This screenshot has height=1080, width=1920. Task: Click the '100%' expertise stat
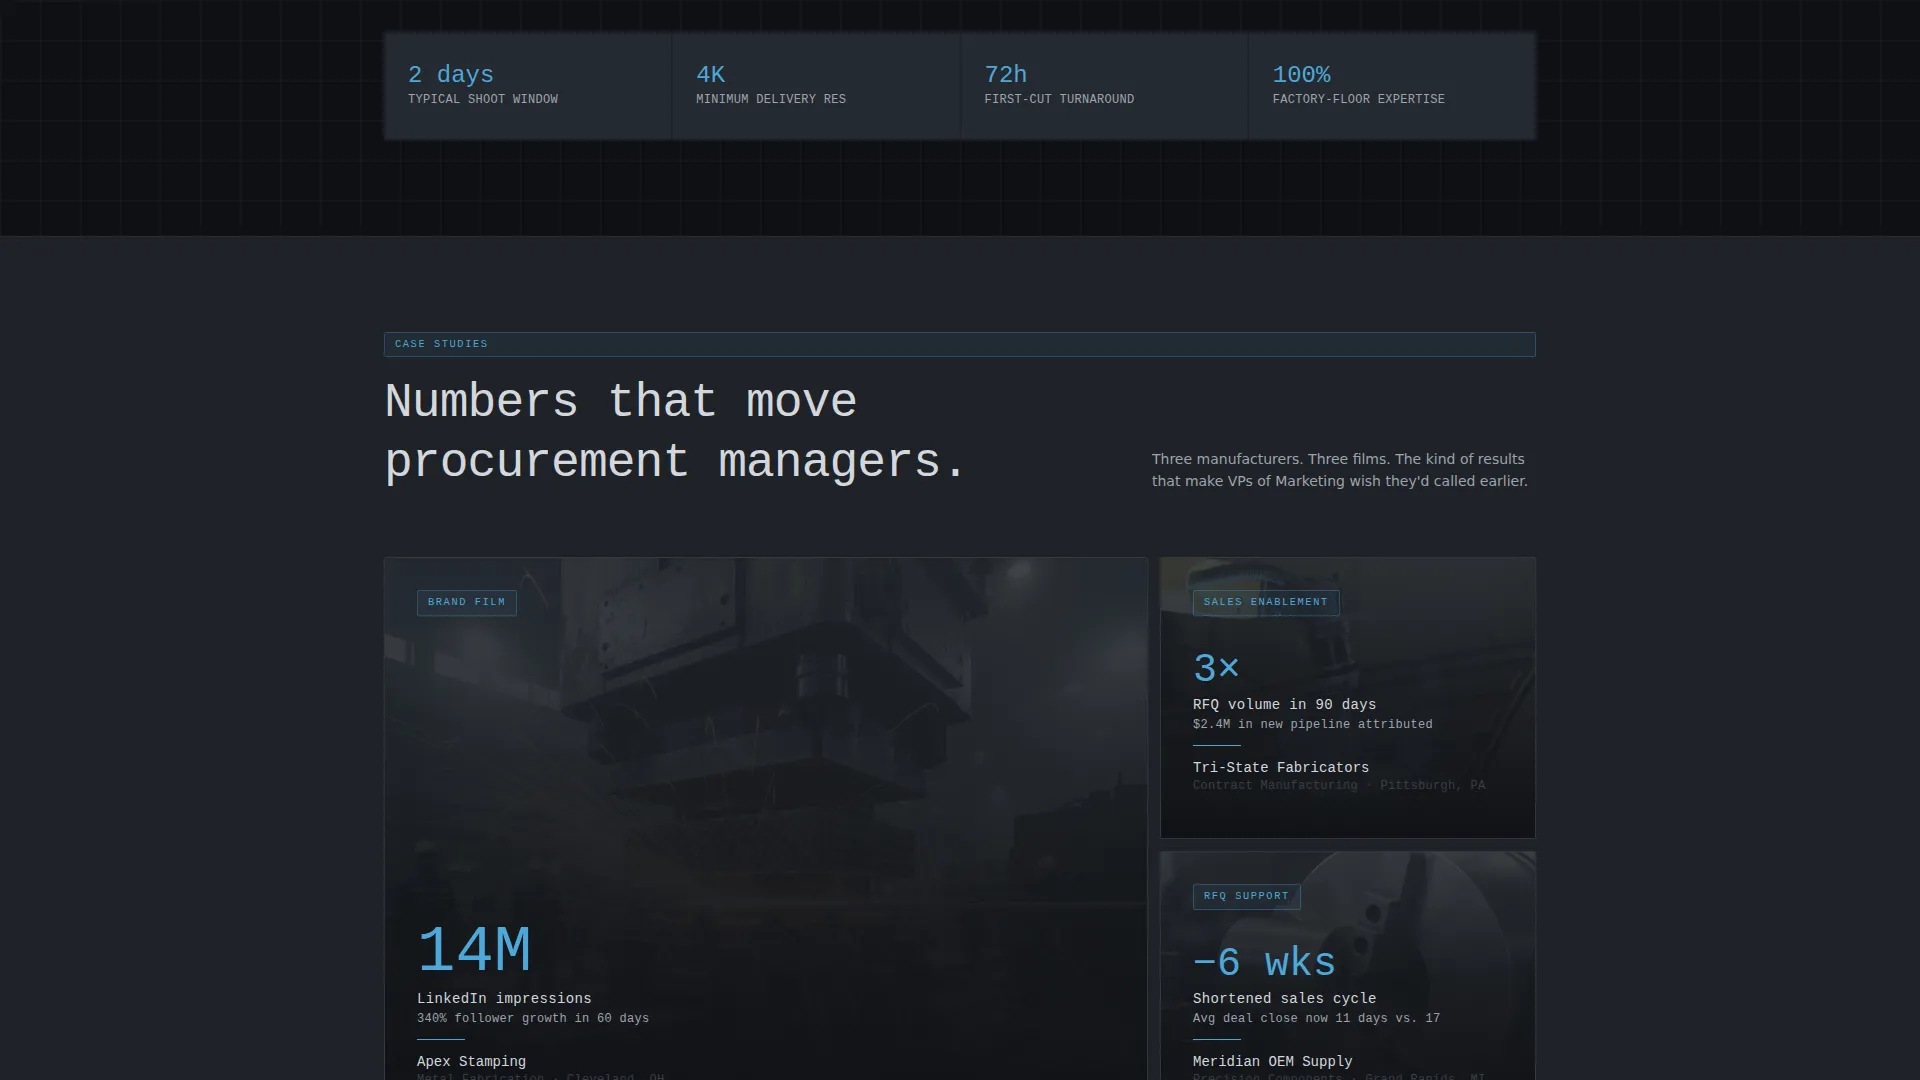click(1301, 75)
